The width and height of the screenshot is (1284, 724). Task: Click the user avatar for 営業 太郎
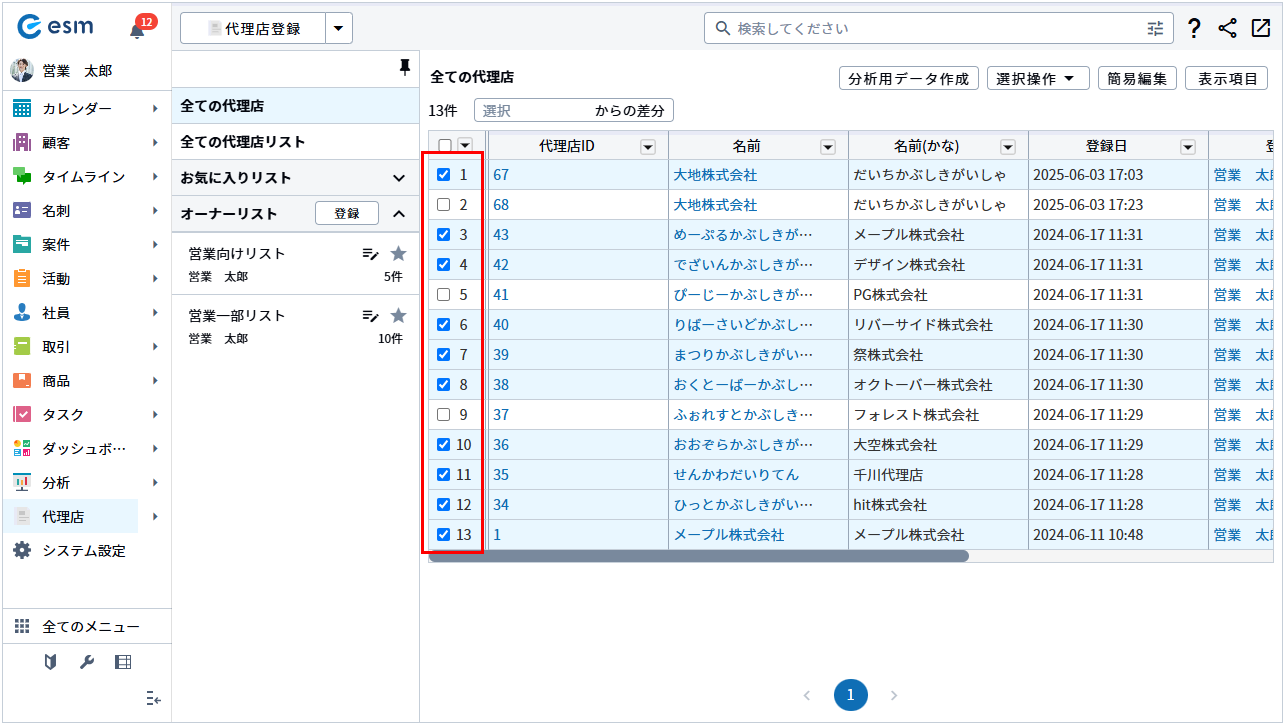coord(21,71)
